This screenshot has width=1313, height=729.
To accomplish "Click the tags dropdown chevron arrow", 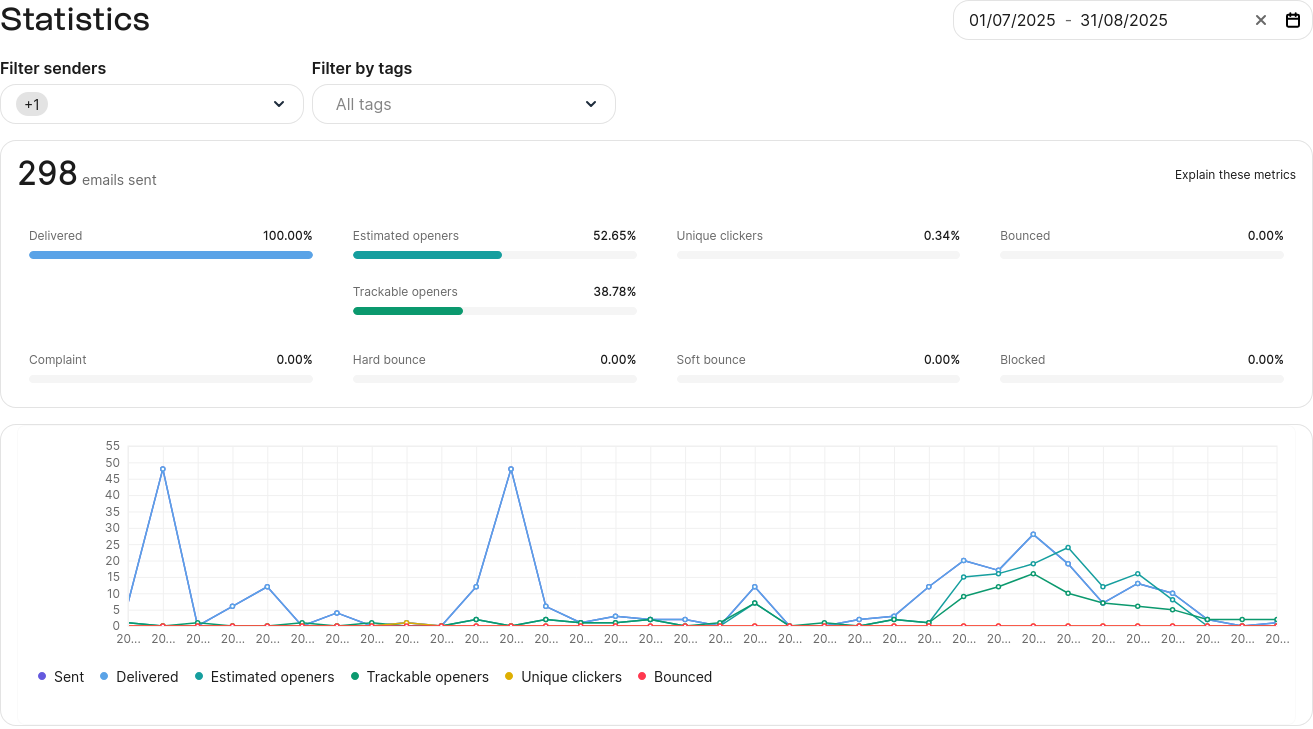I will click(x=591, y=104).
